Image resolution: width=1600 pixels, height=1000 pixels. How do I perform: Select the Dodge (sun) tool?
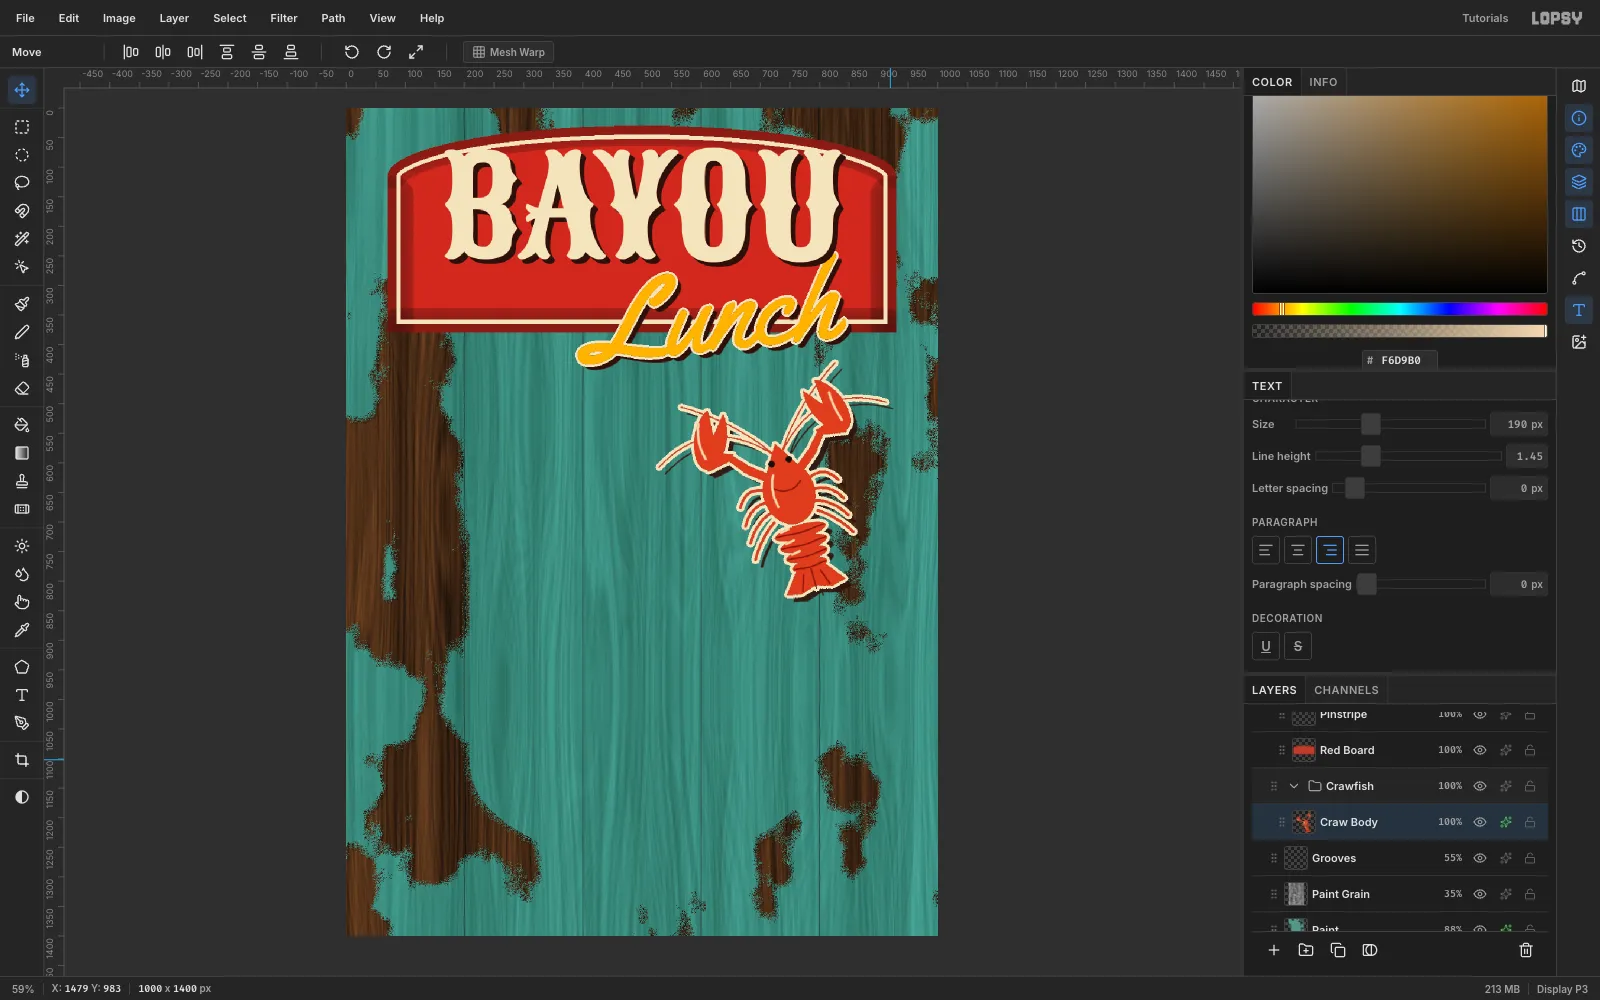pos(22,546)
